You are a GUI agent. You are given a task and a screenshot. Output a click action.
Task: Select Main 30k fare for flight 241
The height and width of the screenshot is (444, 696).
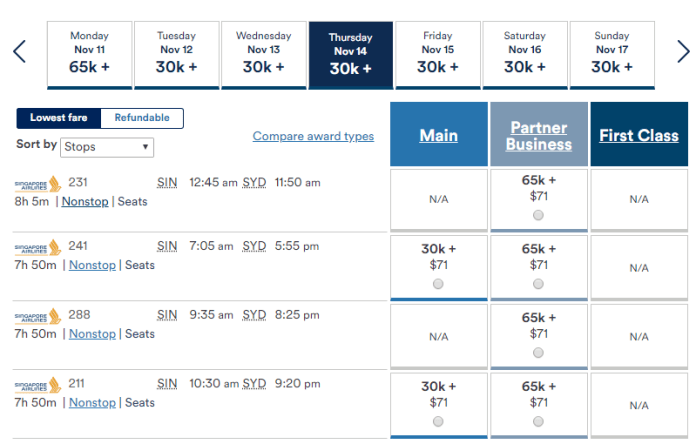(x=438, y=283)
